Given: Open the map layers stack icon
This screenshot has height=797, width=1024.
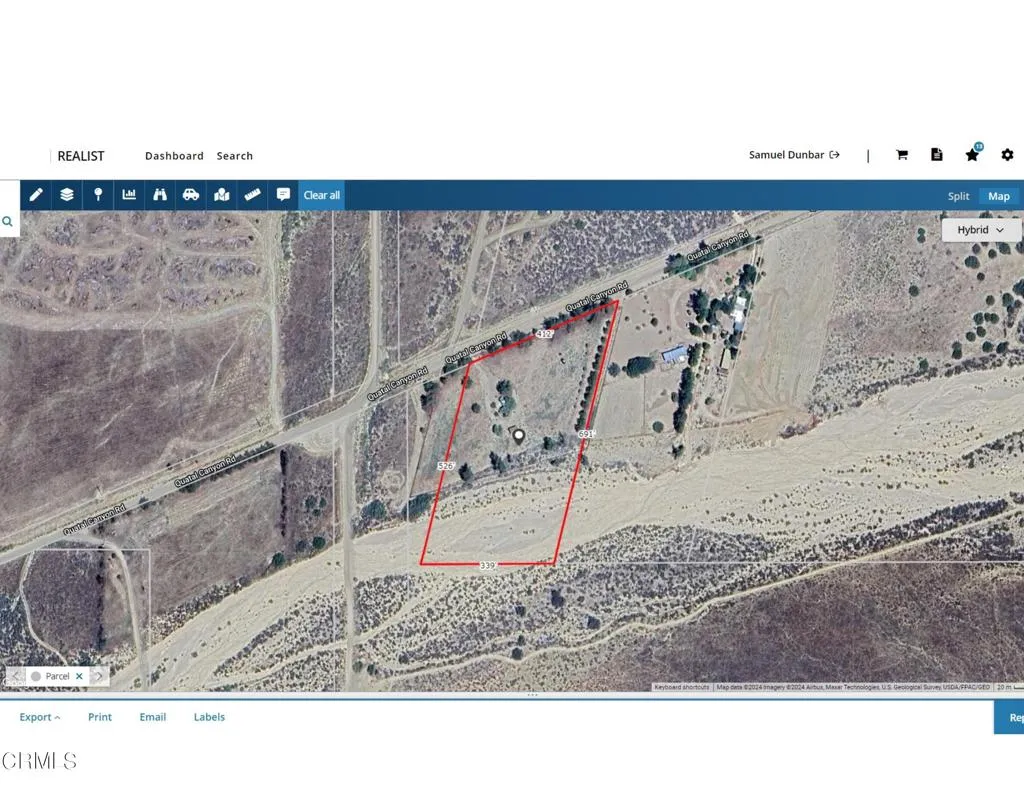Looking at the screenshot, I should tap(67, 195).
